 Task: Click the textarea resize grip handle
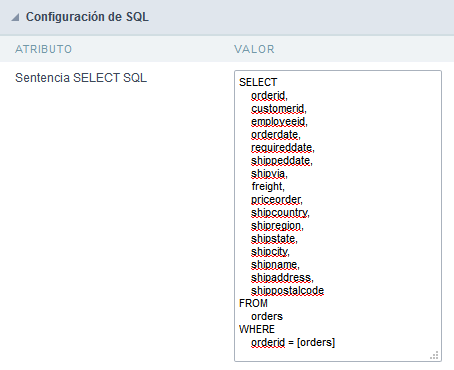point(434,355)
